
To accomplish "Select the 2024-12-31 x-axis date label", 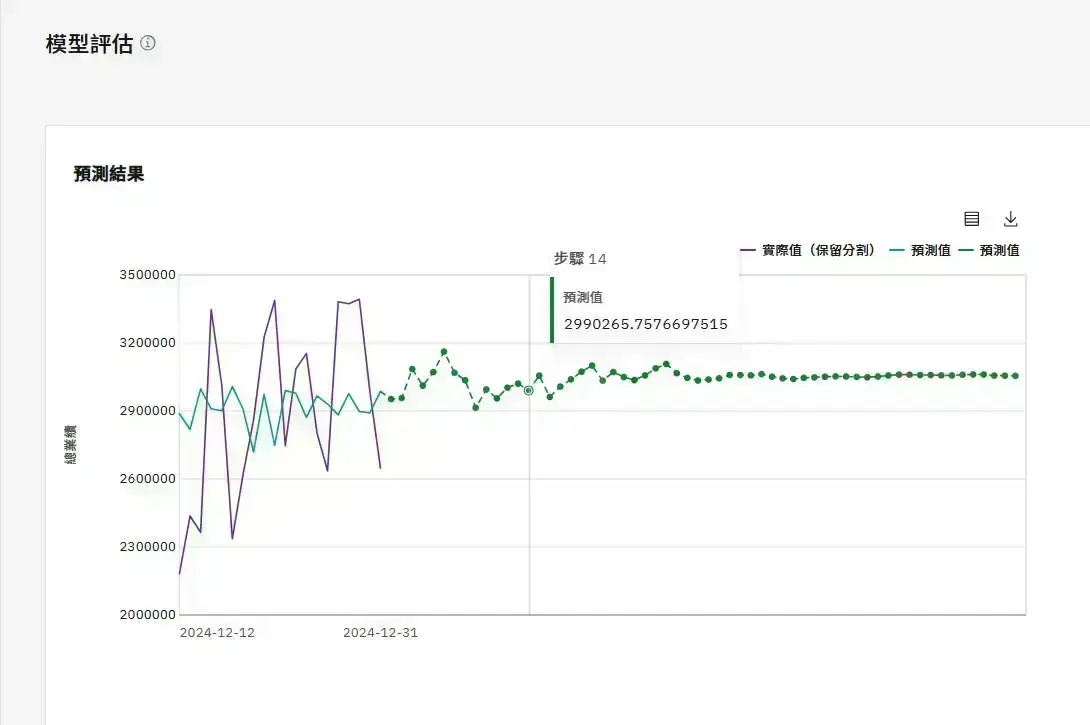I will coord(380,633).
